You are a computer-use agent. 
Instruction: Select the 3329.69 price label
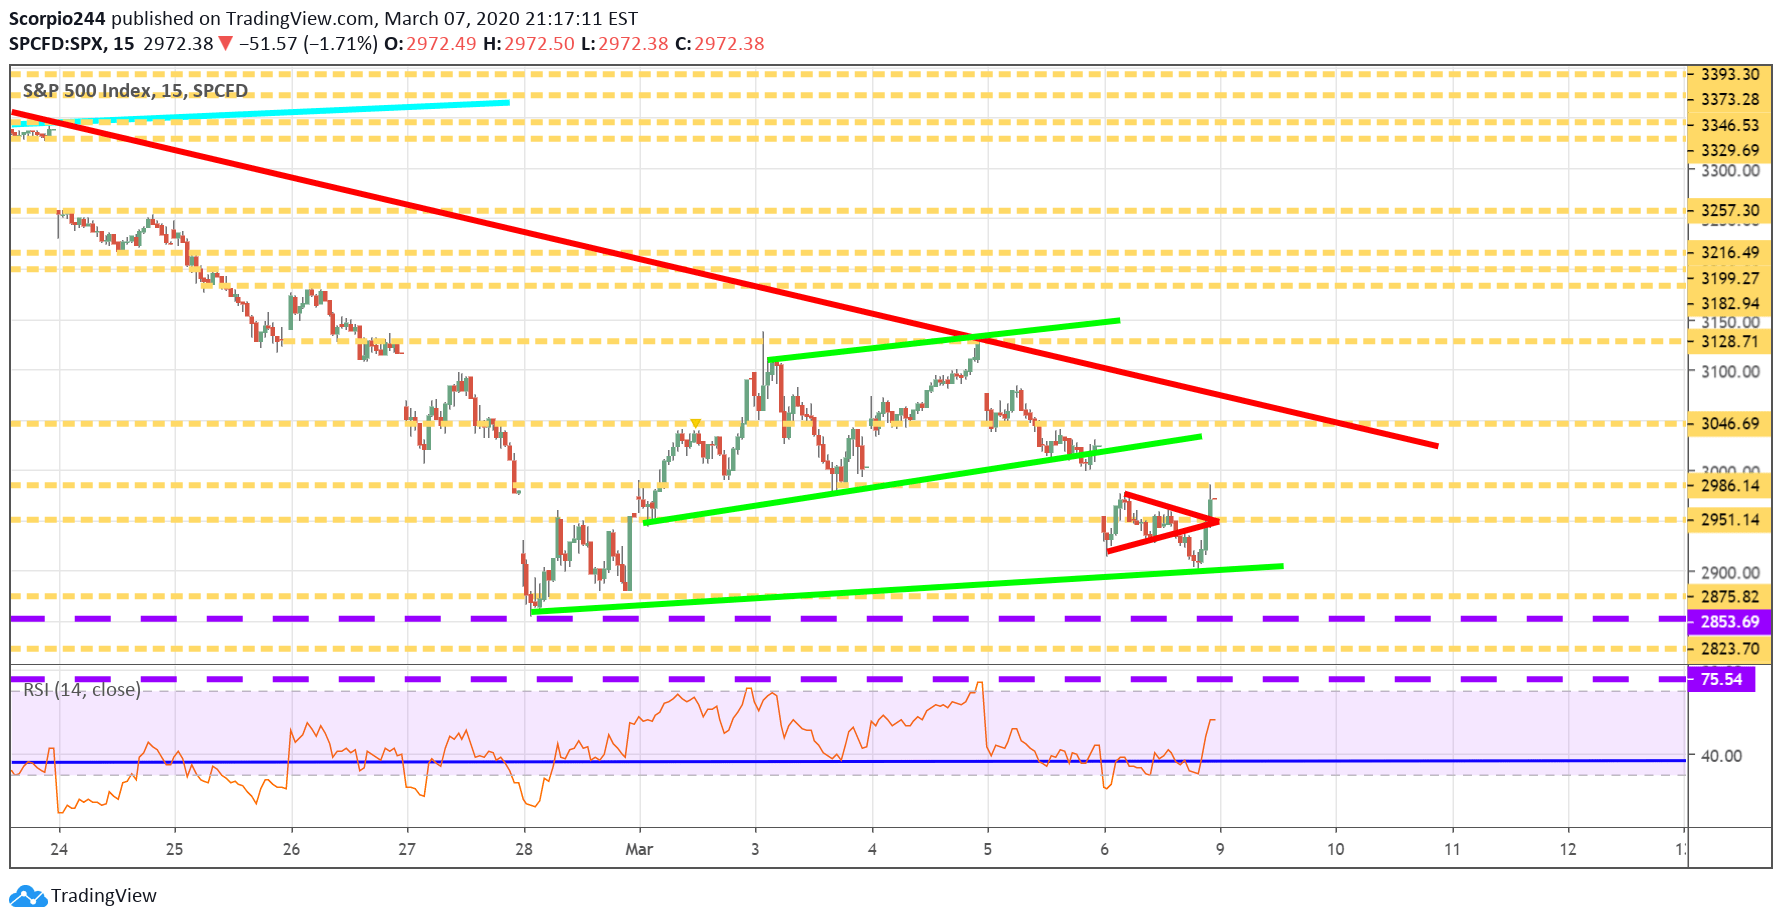point(1730,150)
